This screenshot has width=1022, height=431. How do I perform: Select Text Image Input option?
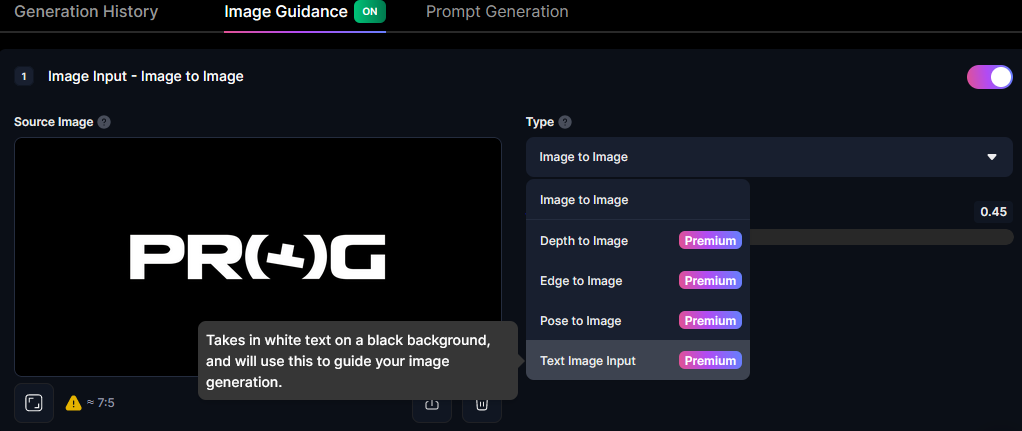[637, 361]
